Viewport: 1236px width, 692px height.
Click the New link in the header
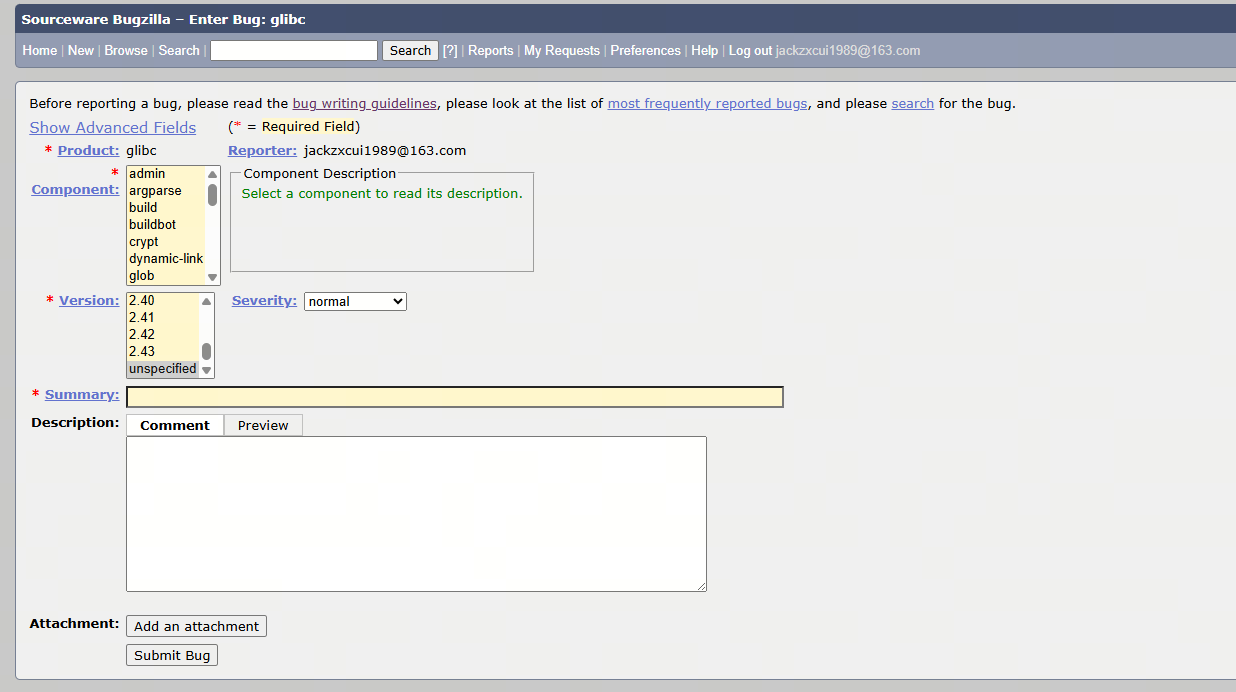pos(81,51)
